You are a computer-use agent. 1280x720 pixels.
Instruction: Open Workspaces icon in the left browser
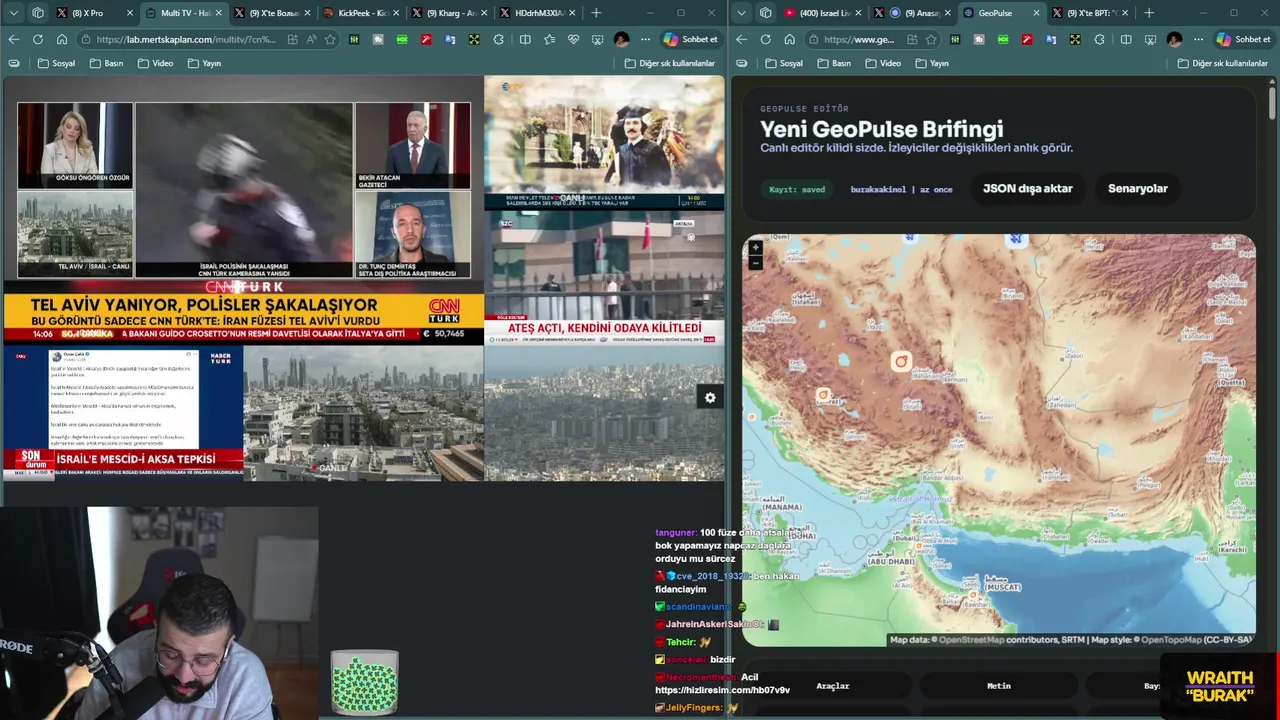coord(37,13)
